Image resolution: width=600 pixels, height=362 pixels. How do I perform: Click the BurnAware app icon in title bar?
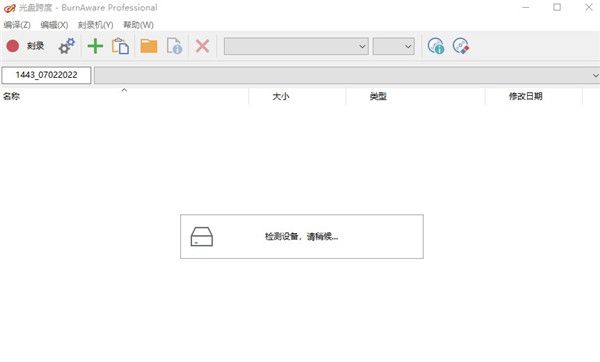point(10,8)
